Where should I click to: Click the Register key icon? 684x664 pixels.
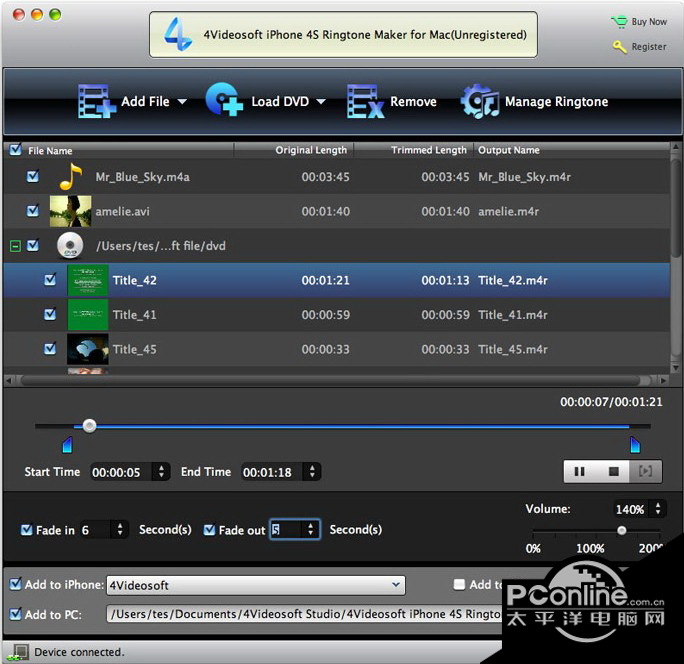pos(619,47)
